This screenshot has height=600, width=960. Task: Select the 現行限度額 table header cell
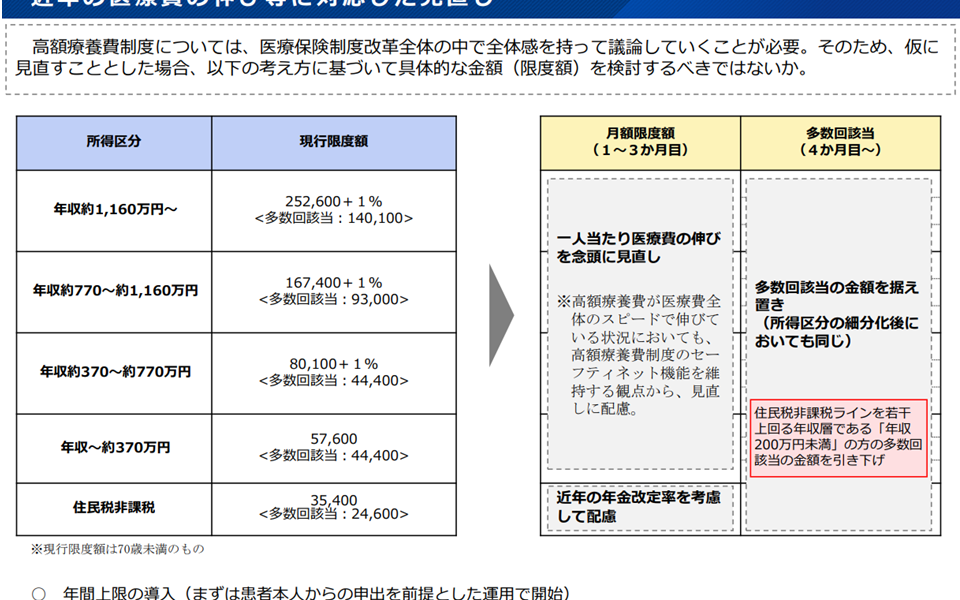point(333,142)
